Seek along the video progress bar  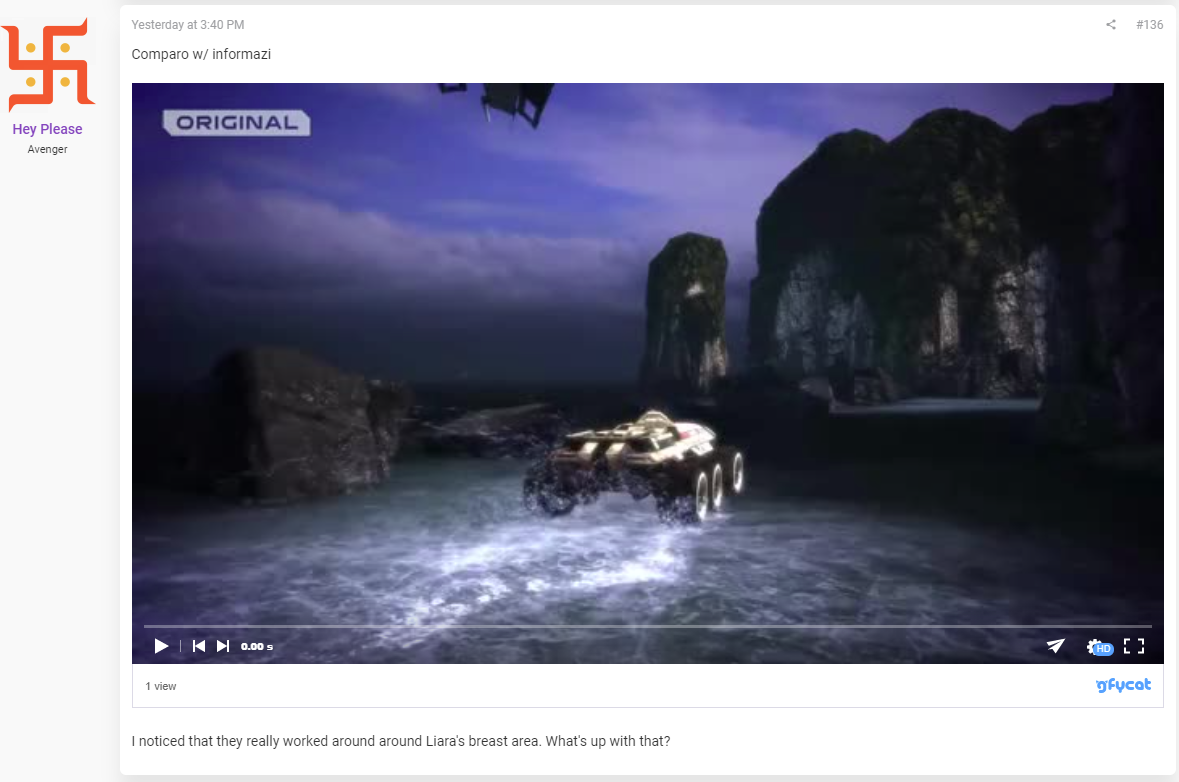point(647,626)
